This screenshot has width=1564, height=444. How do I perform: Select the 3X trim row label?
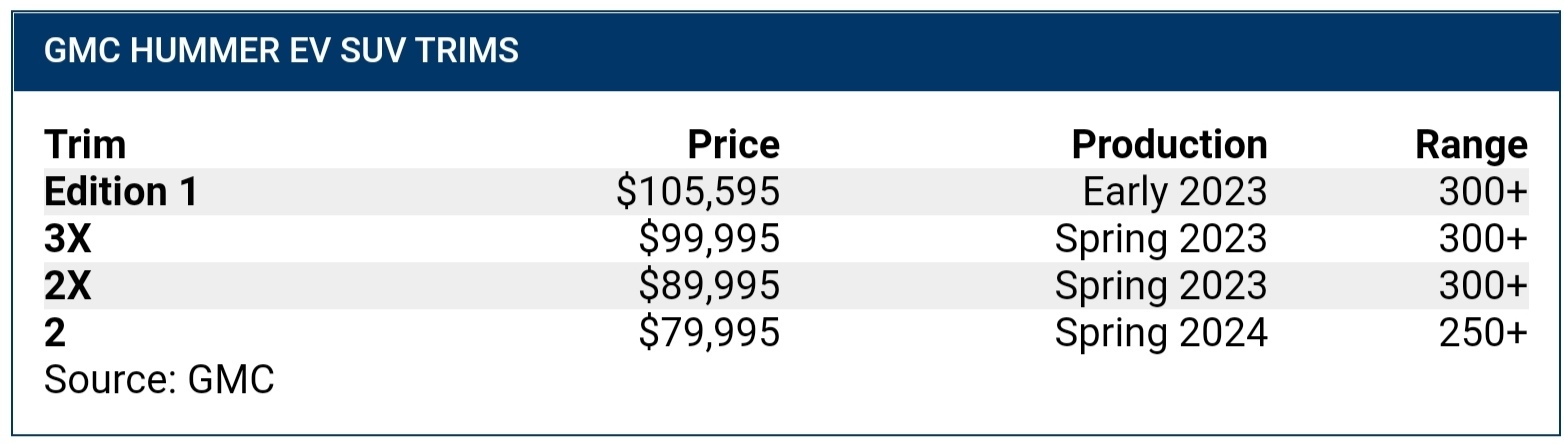[x=68, y=240]
